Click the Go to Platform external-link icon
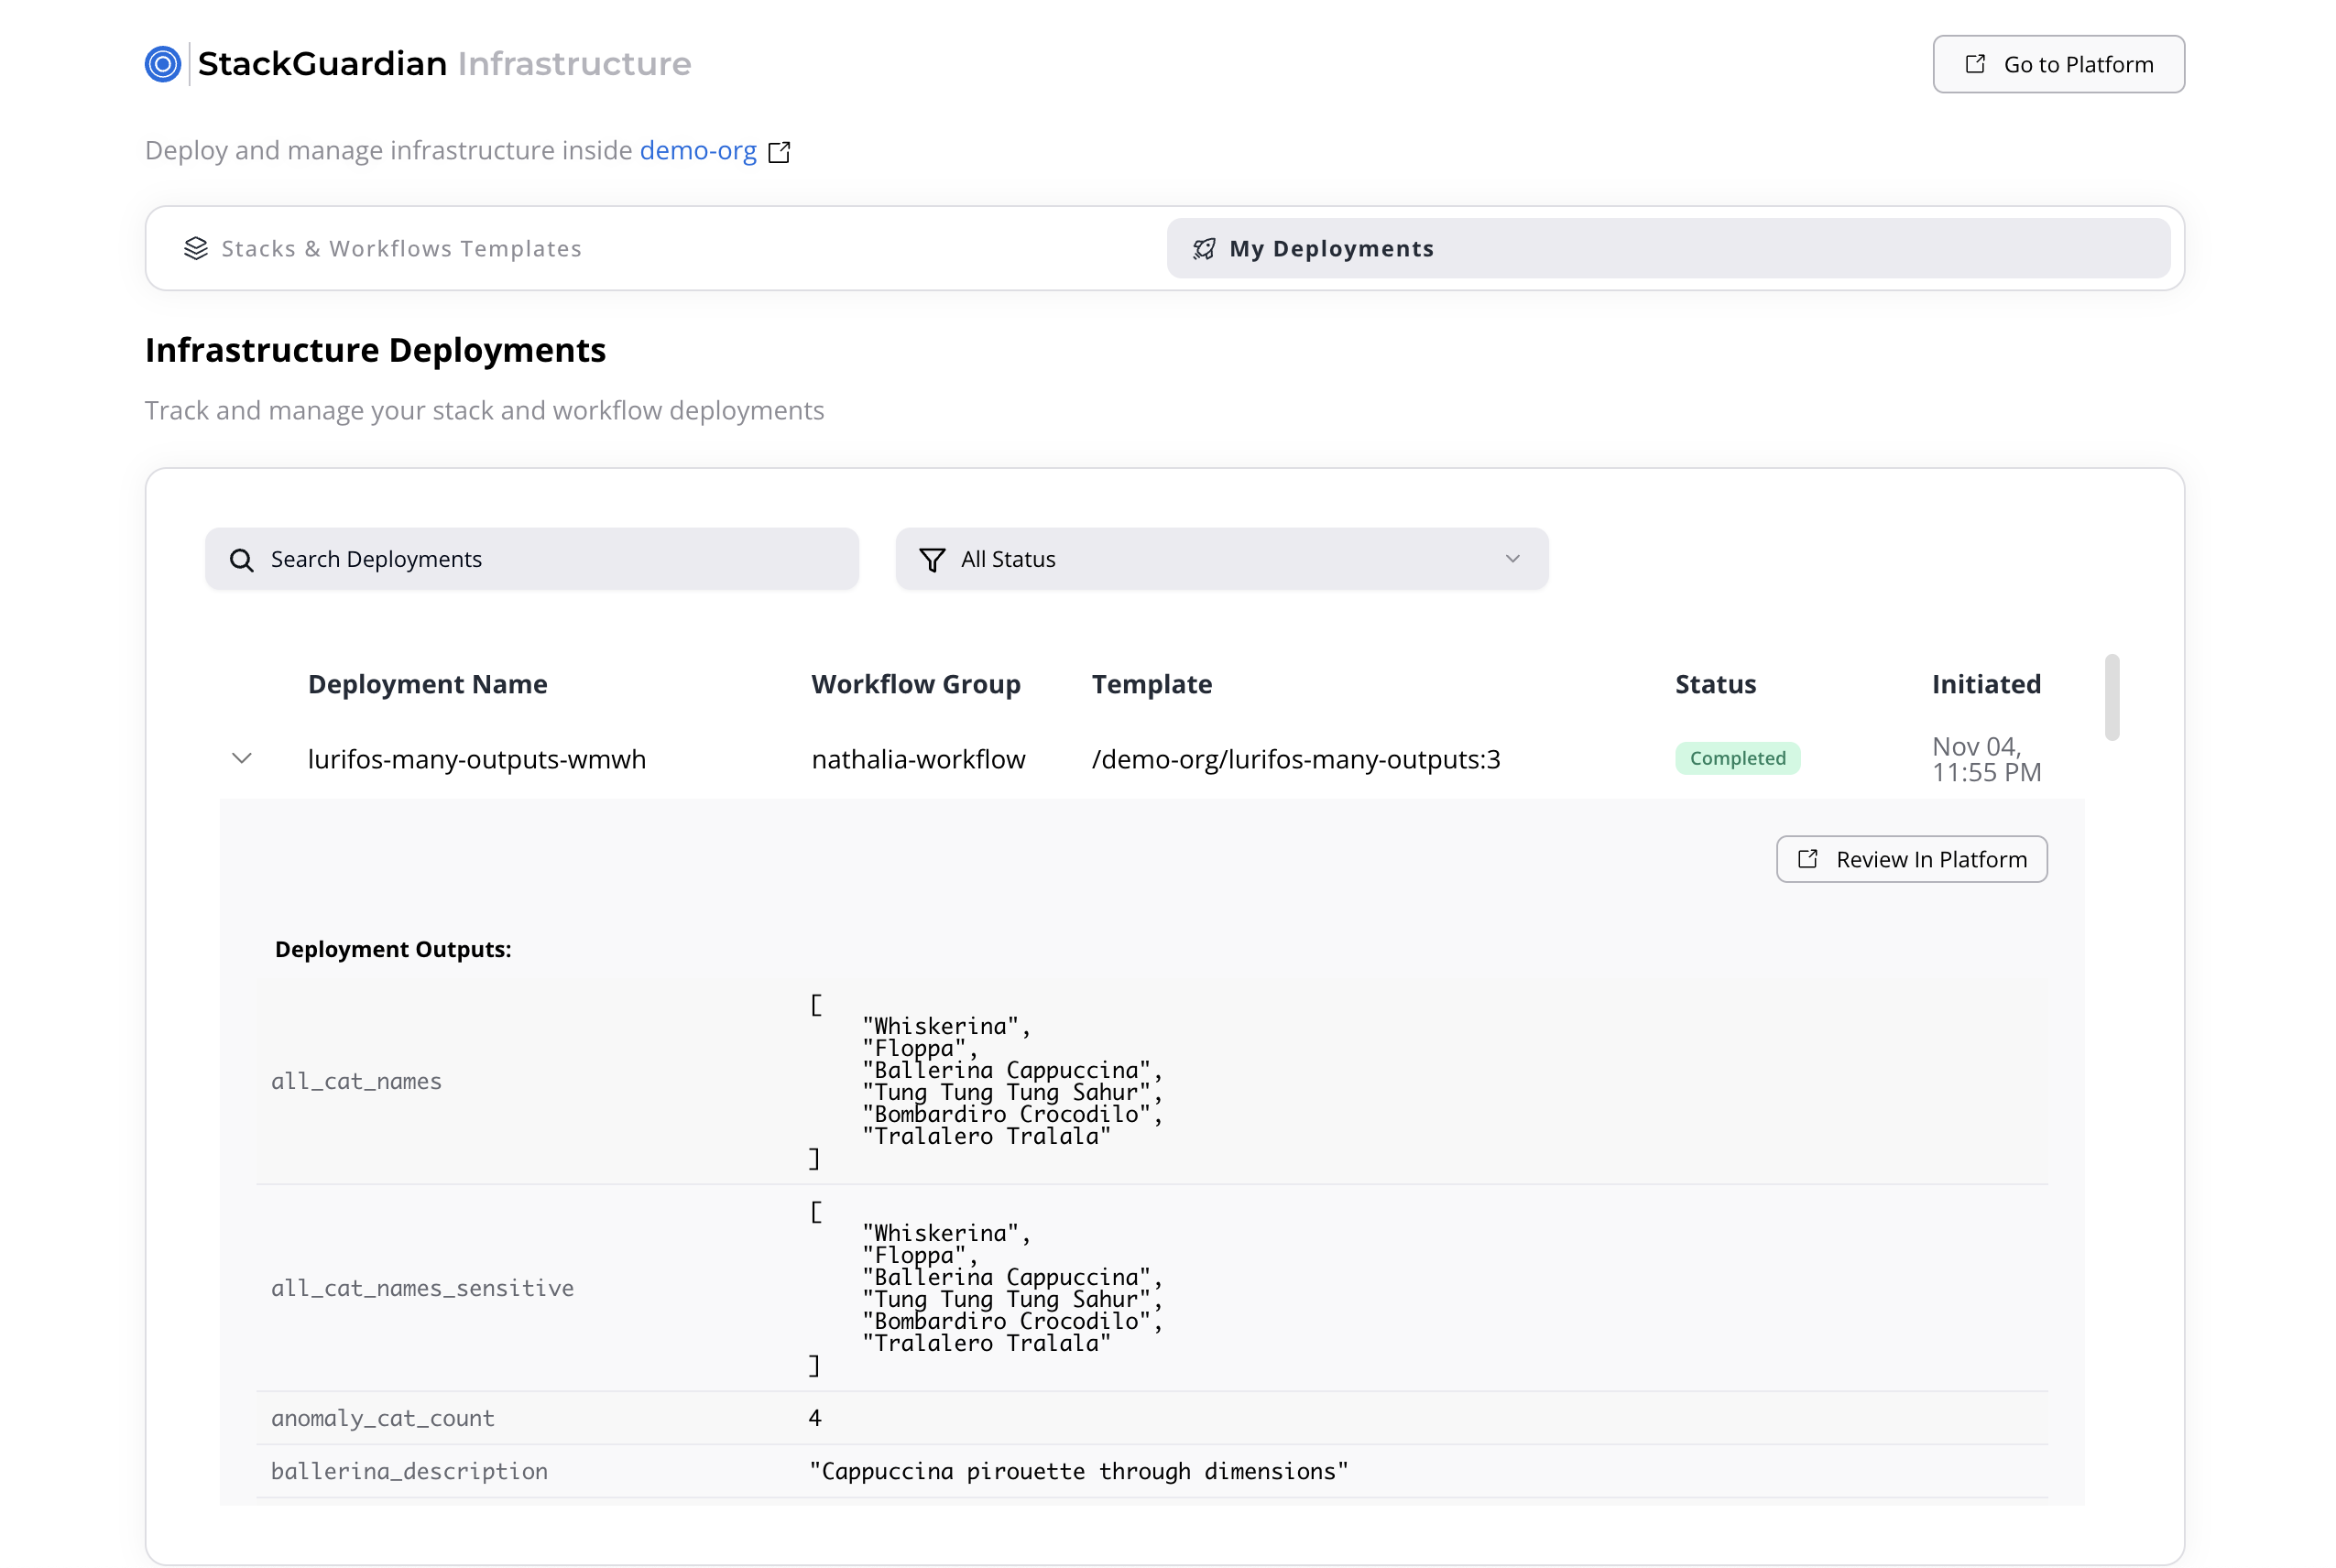2336x1568 pixels. tap(1975, 64)
